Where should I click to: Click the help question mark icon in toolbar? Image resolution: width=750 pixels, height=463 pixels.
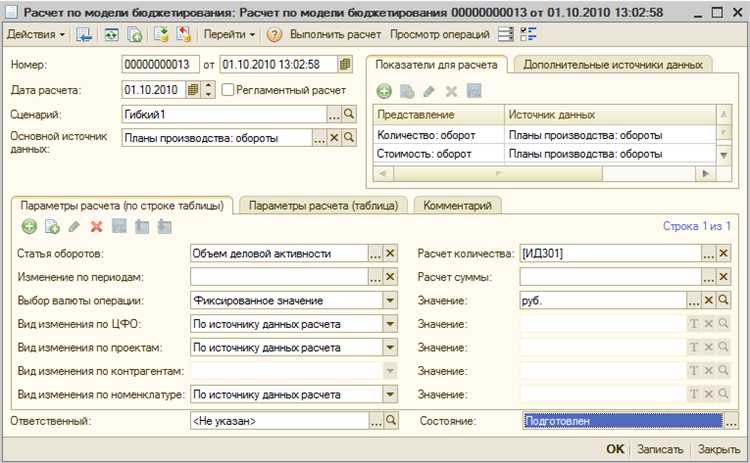pos(274,34)
